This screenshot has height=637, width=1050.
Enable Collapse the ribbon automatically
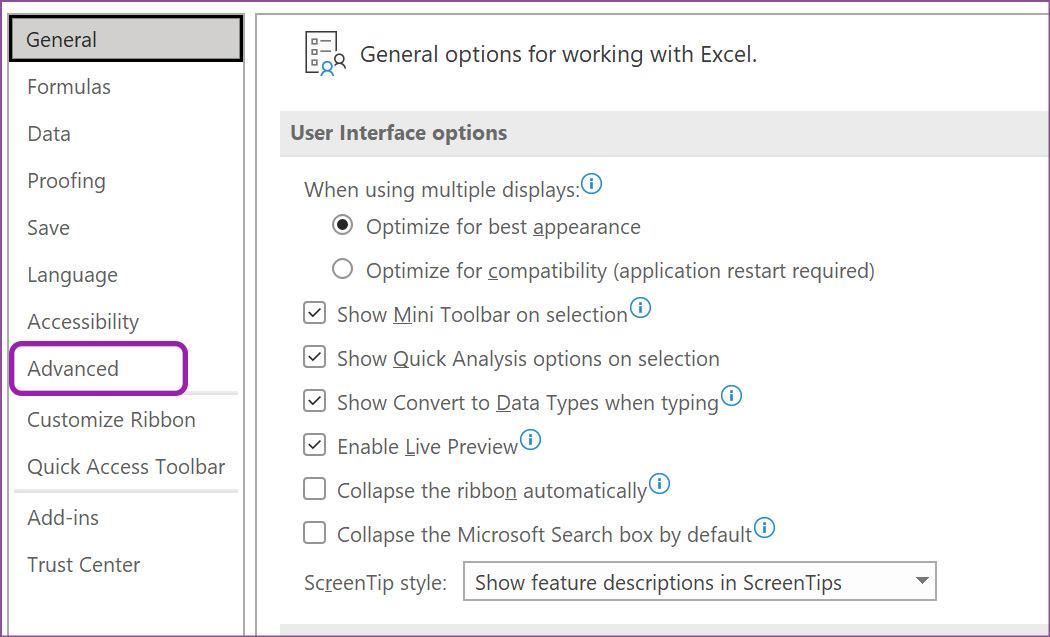point(315,489)
